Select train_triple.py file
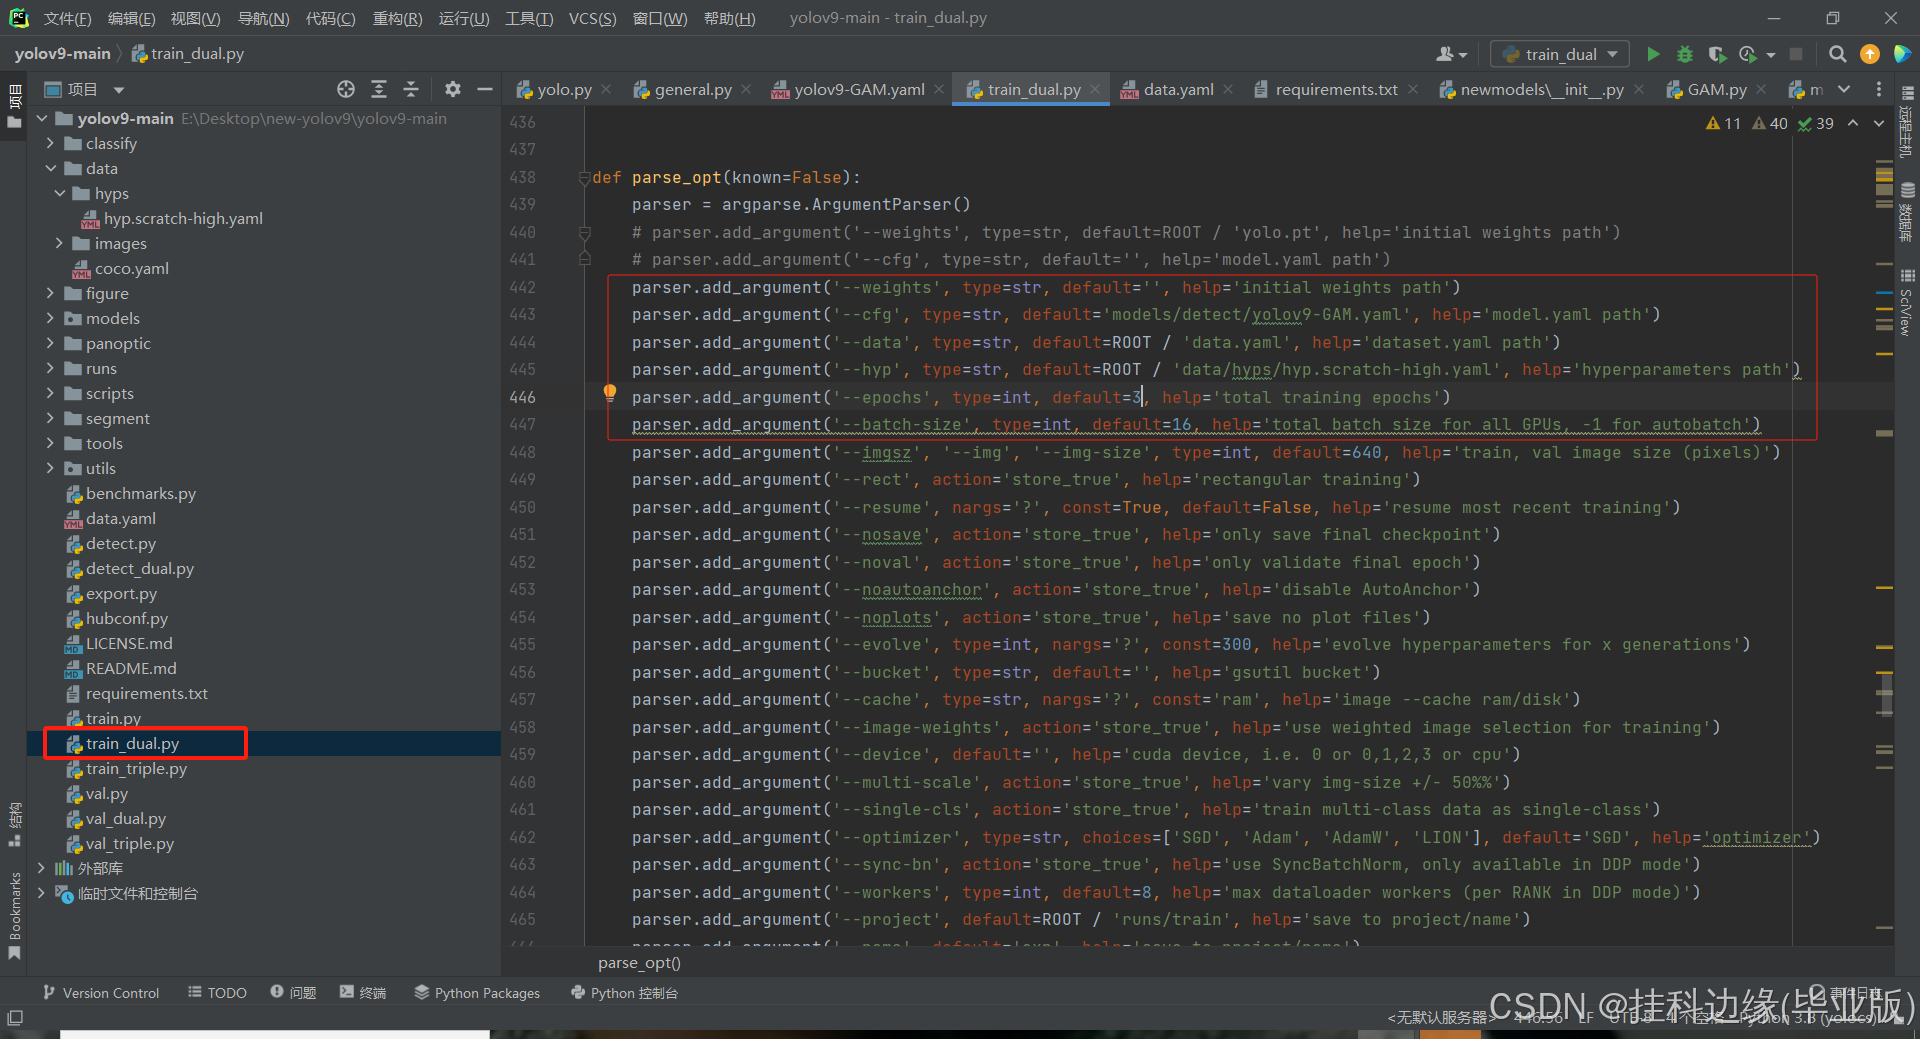The height and width of the screenshot is (1039, 1920). pyautogui.click(x=136, y=768)
